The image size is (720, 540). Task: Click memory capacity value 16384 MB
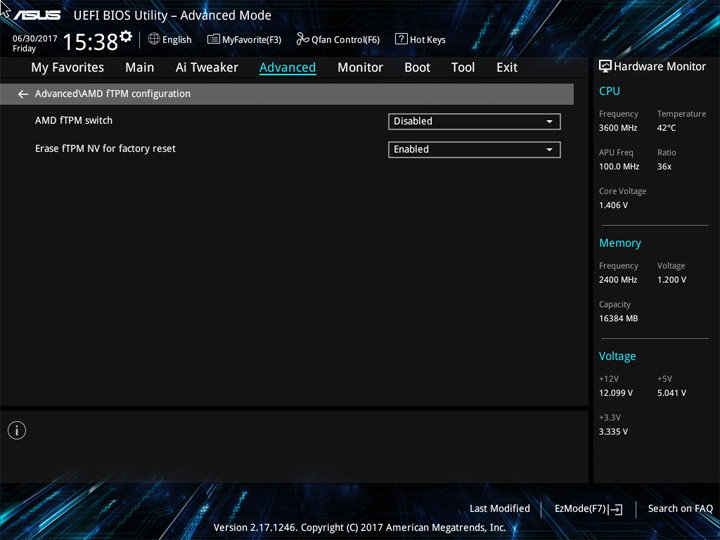click(619, 318)
